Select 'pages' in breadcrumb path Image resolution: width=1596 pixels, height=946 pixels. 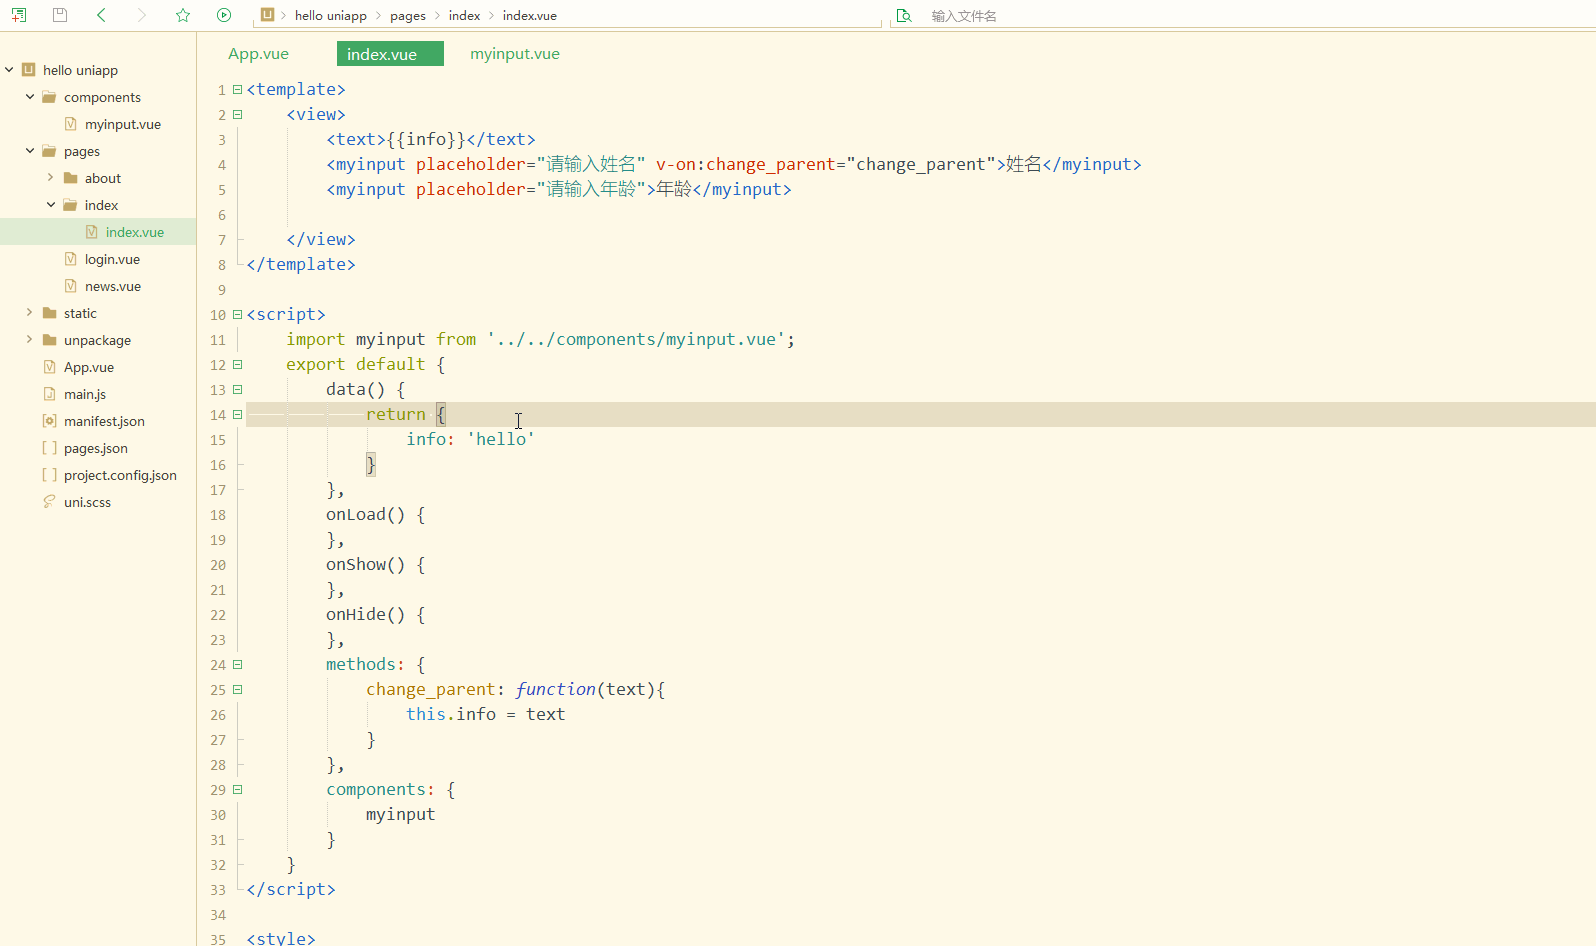(408, 16)
